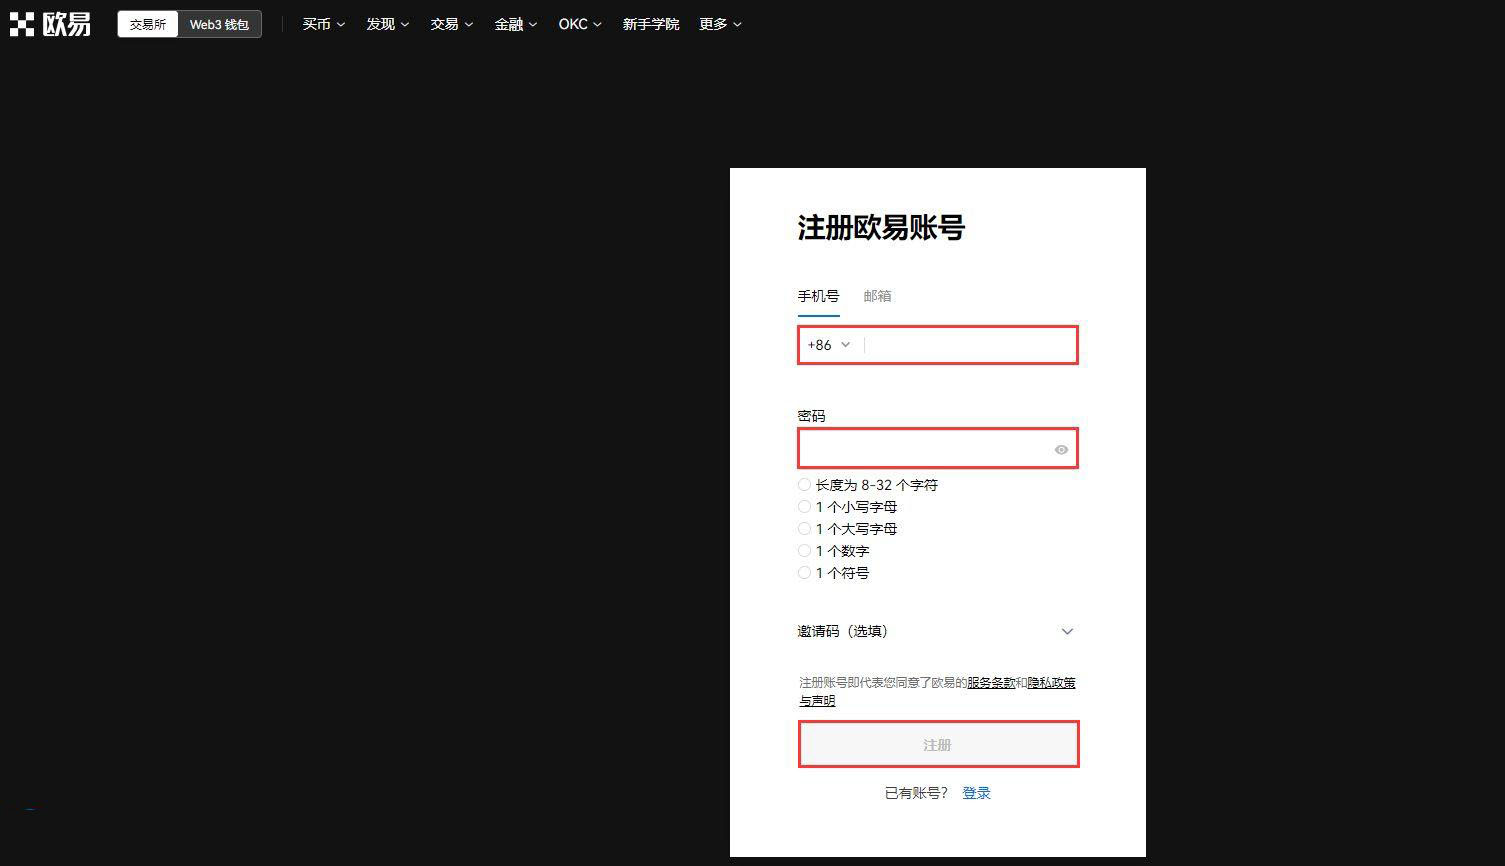Open the 交易 navigation menu
The height and width of the screenshot is (866, 1505).
(x=451, y=24)
